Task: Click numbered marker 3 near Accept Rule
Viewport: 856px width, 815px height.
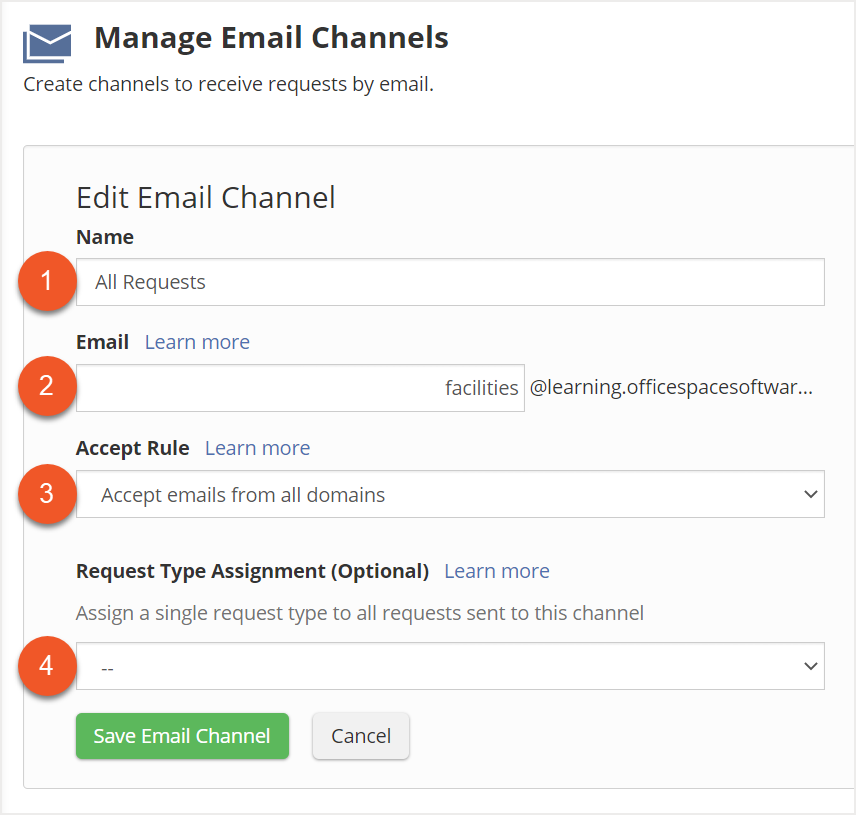Action: point(46,493)
